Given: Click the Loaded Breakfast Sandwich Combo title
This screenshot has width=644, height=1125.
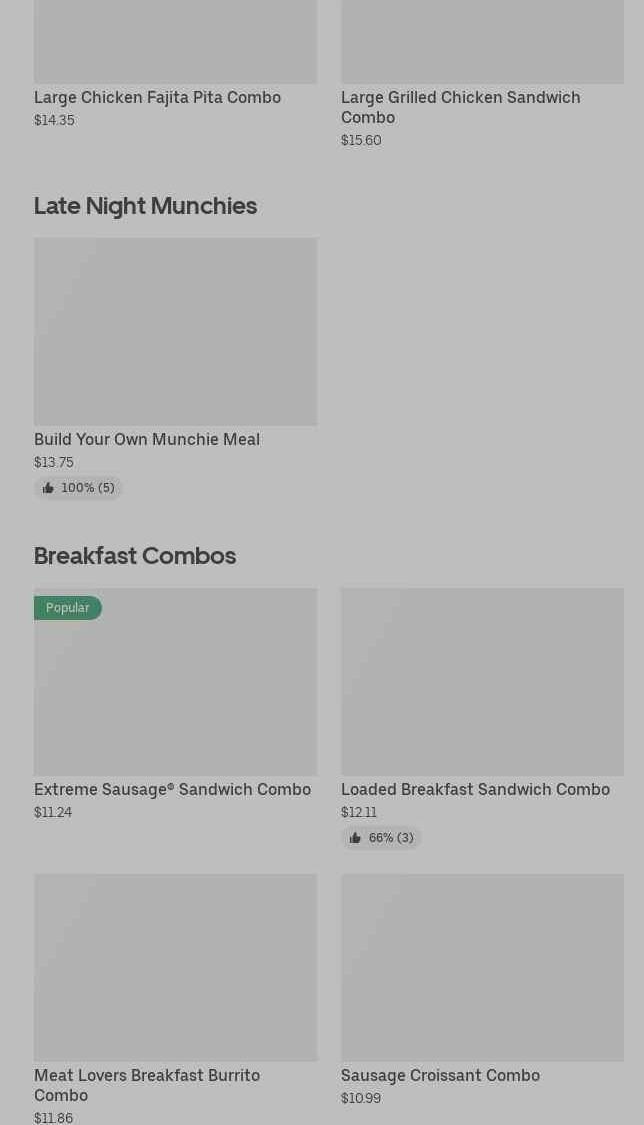Looking at the screenshot, I should [475, 789].
